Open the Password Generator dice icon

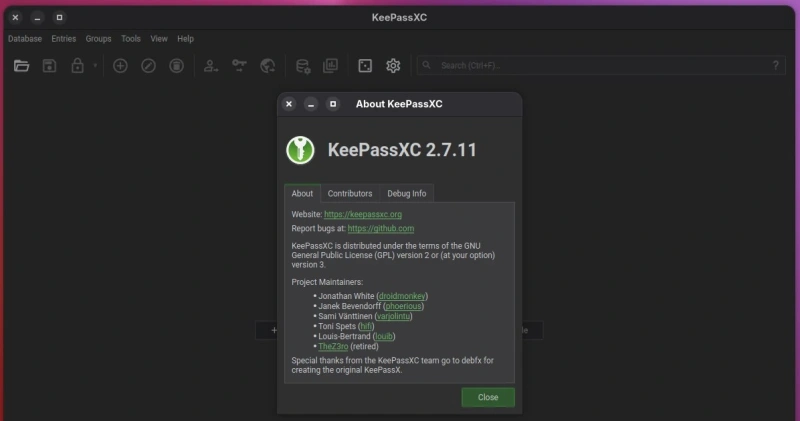coord(365,66)
